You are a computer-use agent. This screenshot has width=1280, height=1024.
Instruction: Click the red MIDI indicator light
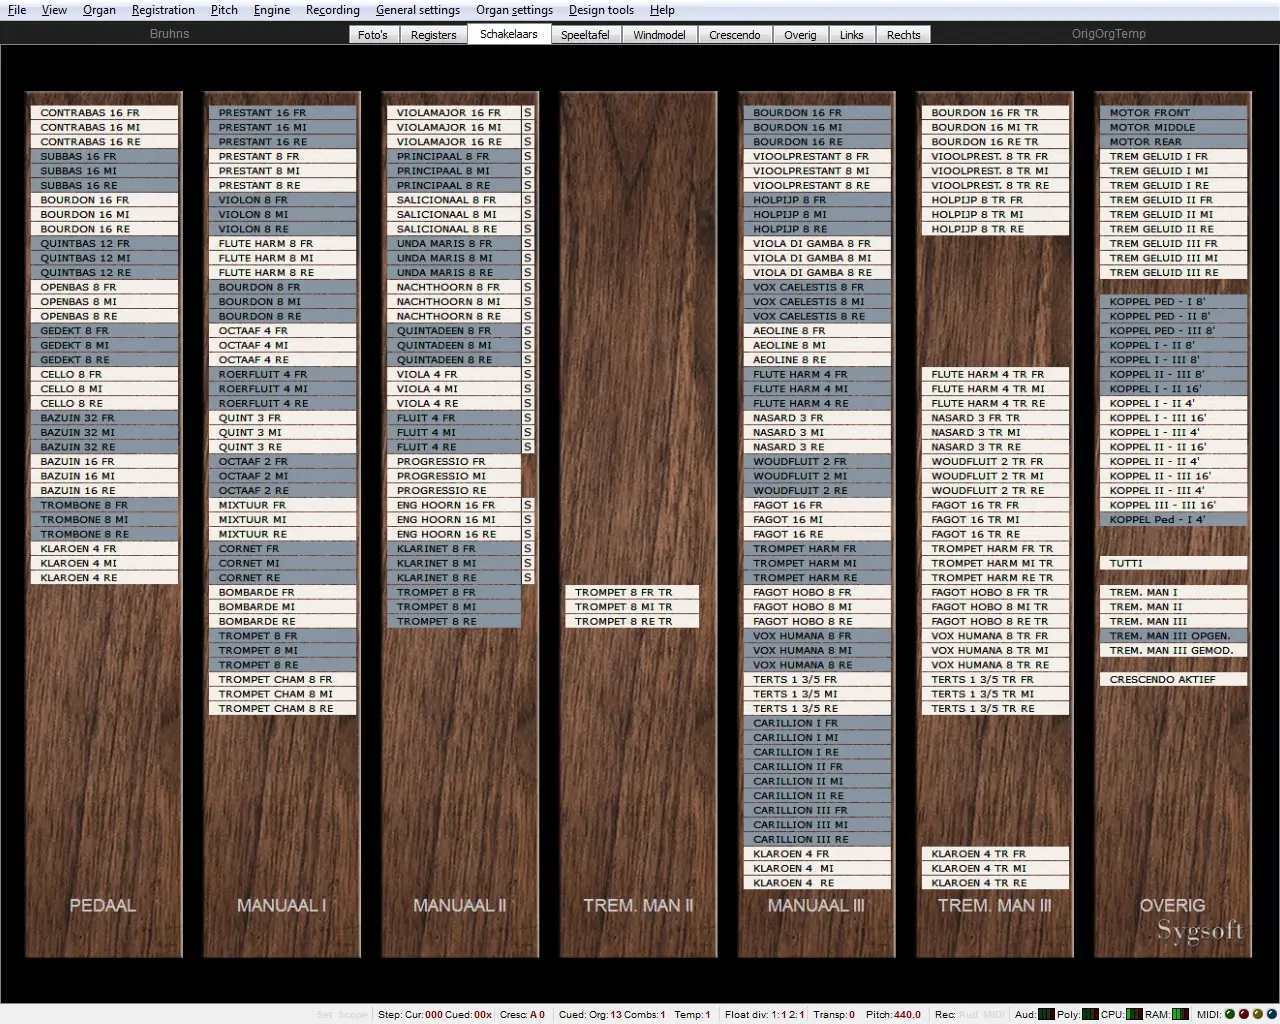[1244, 1014]
